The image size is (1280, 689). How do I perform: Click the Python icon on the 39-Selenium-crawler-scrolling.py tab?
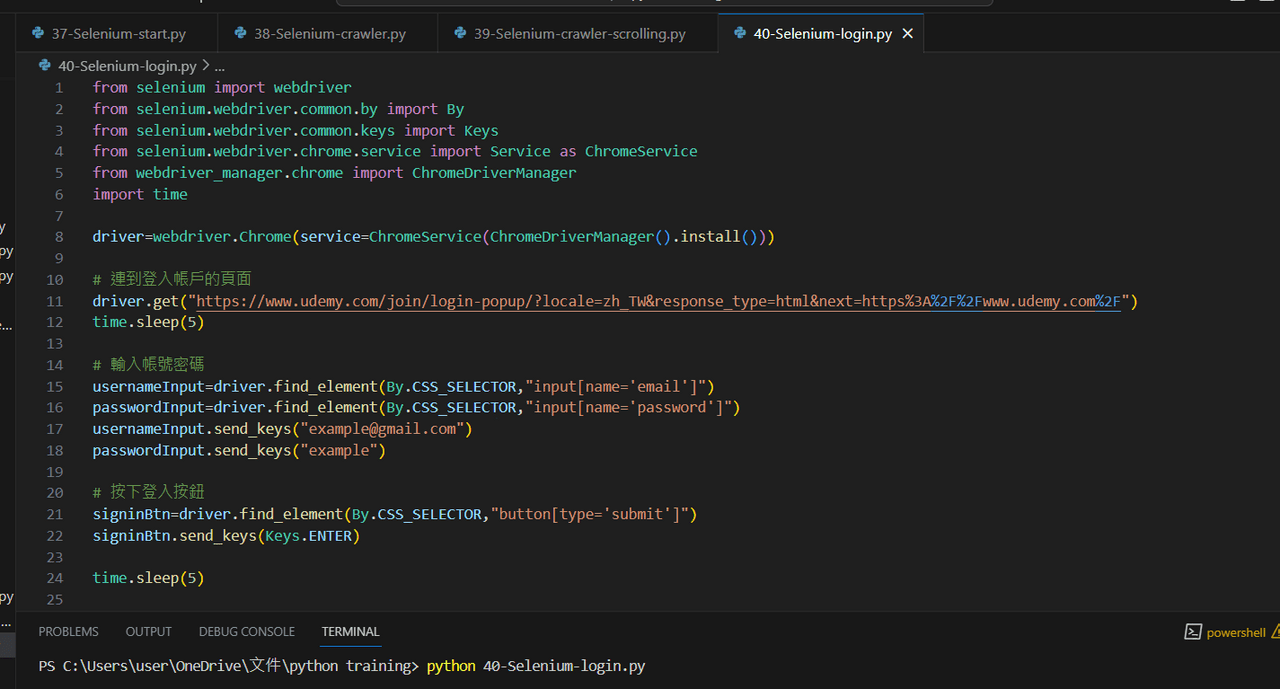[x=461, y=33]
